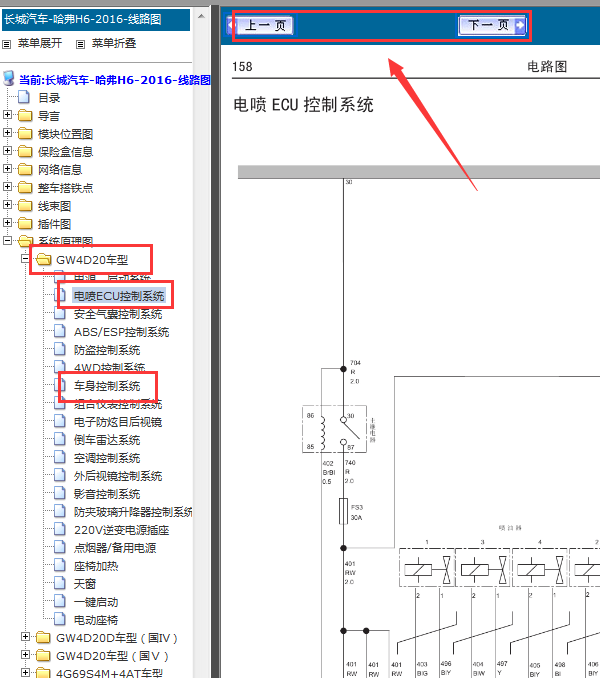Screen dimensions: 600x678
Task: Click the computer icon beside 当前 title
Action: [x=9, y=78]
